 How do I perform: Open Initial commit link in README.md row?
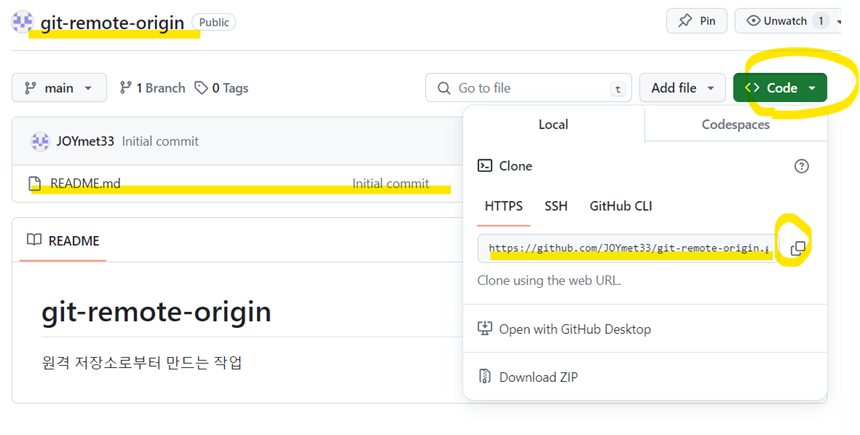pos(391,183)
